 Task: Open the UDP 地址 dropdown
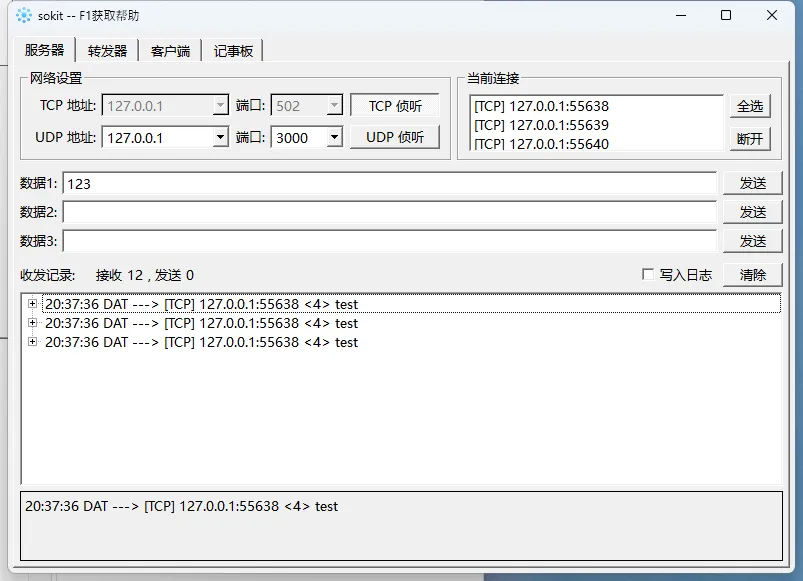[x=220, y=138]
